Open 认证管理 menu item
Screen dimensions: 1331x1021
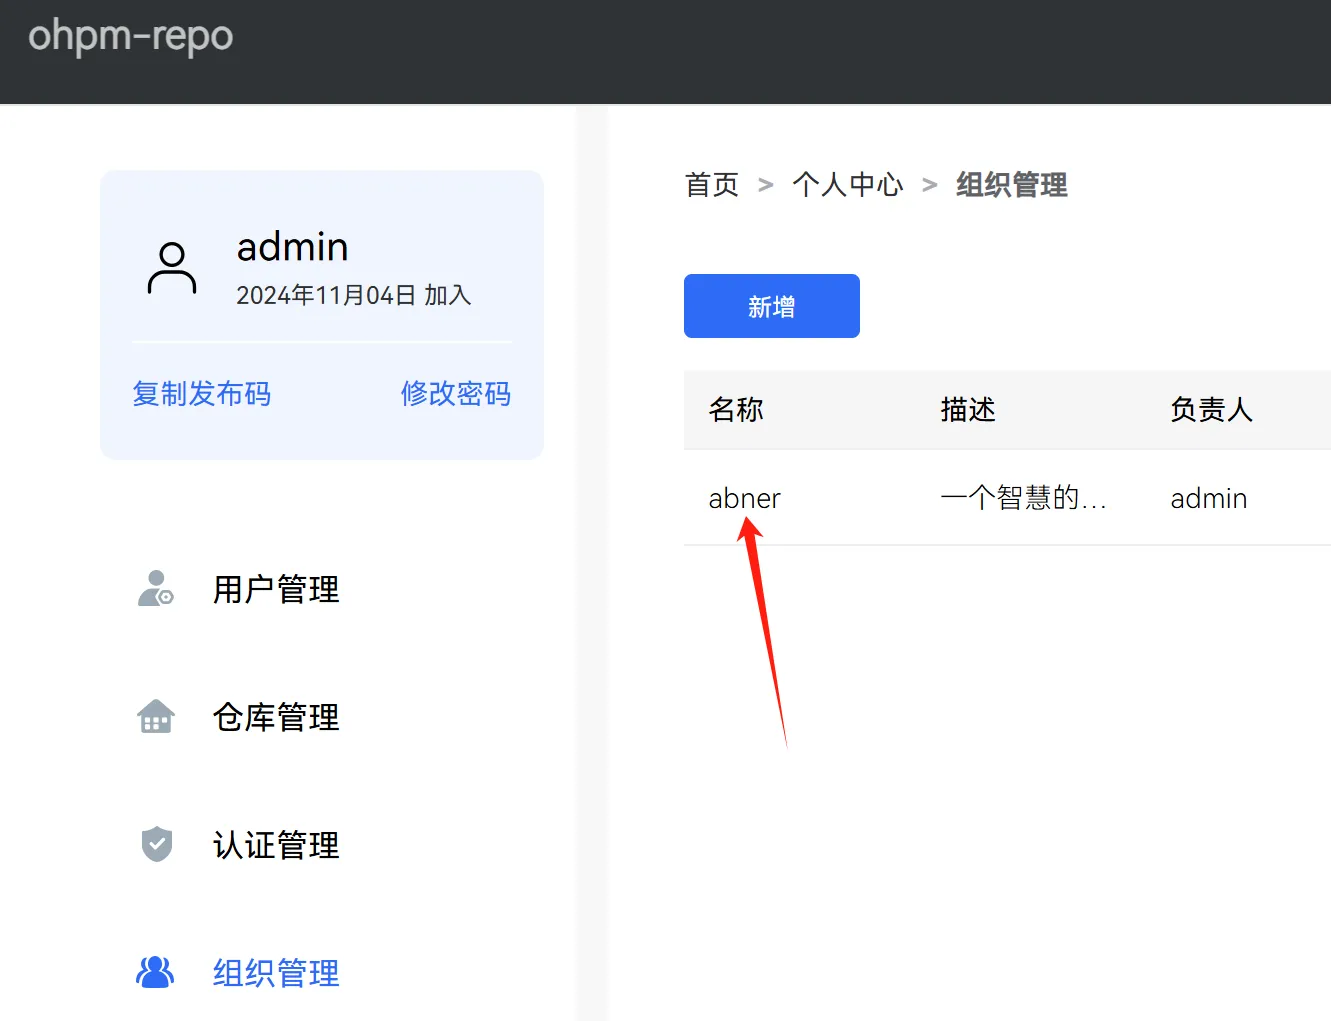tap(276, 845)
